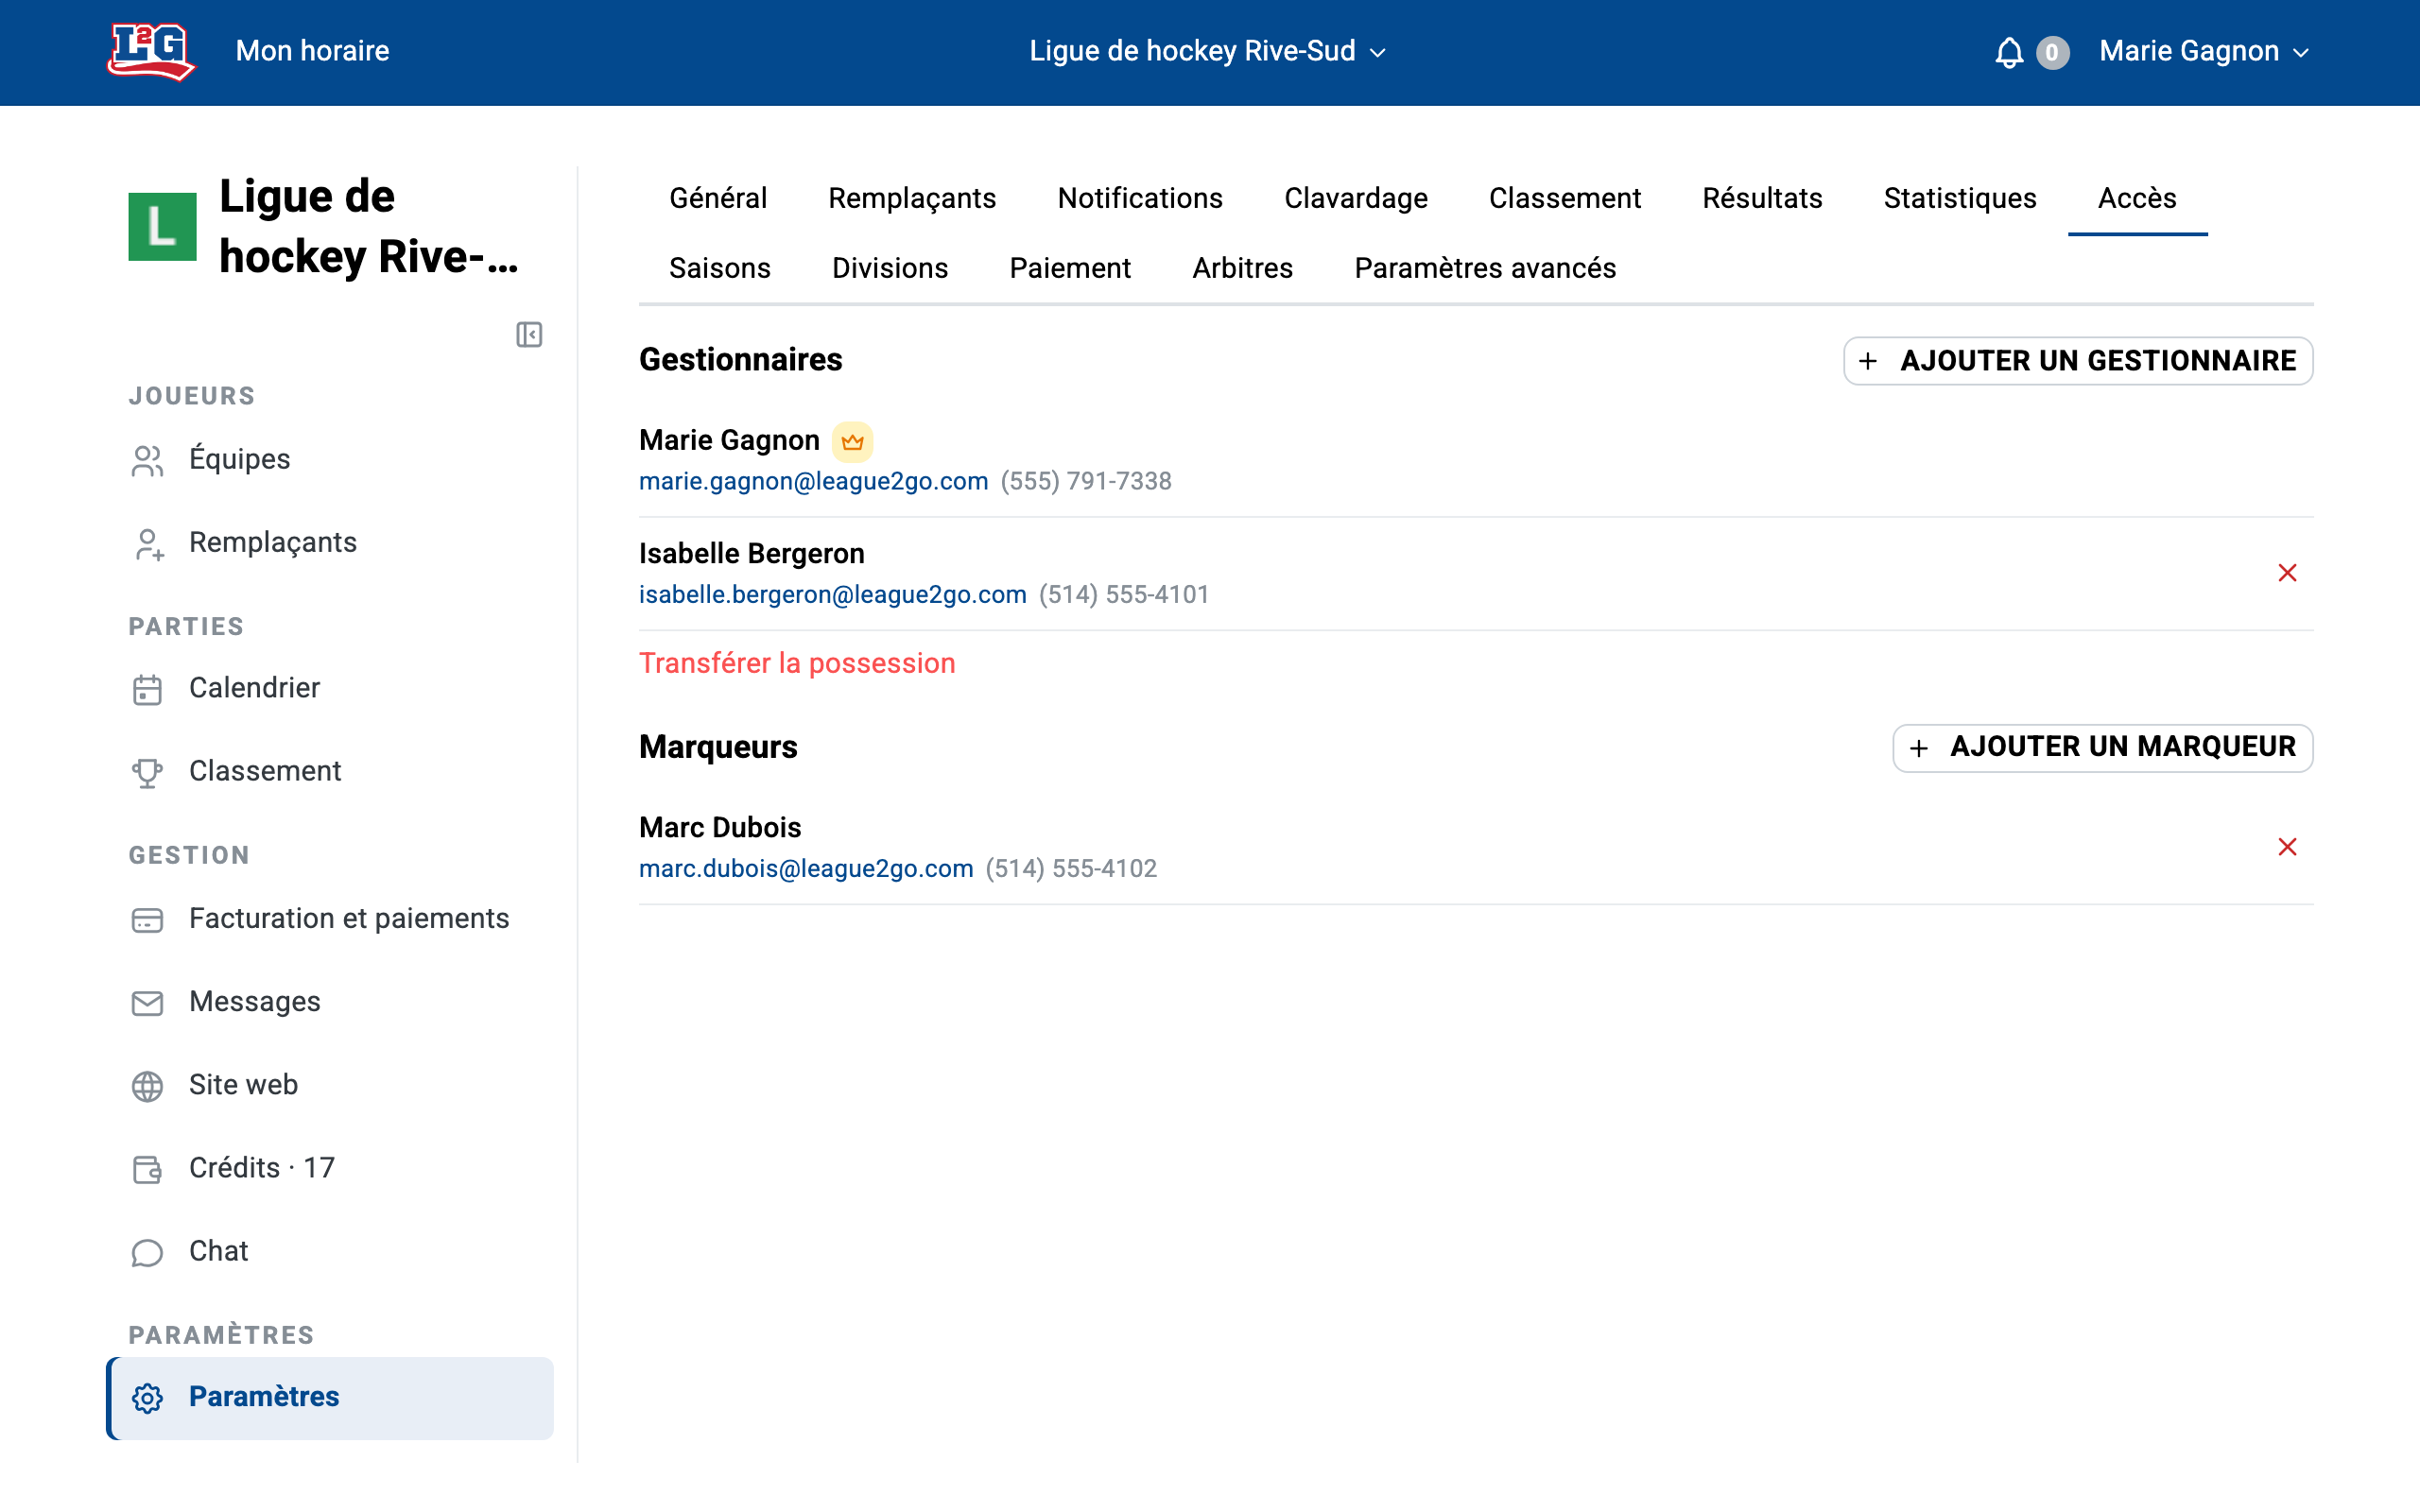Image resolution: width=2420 pixels, height=1512 pixels.
Task: Switch to the Arbitres tab
Action: (1242, 268)
